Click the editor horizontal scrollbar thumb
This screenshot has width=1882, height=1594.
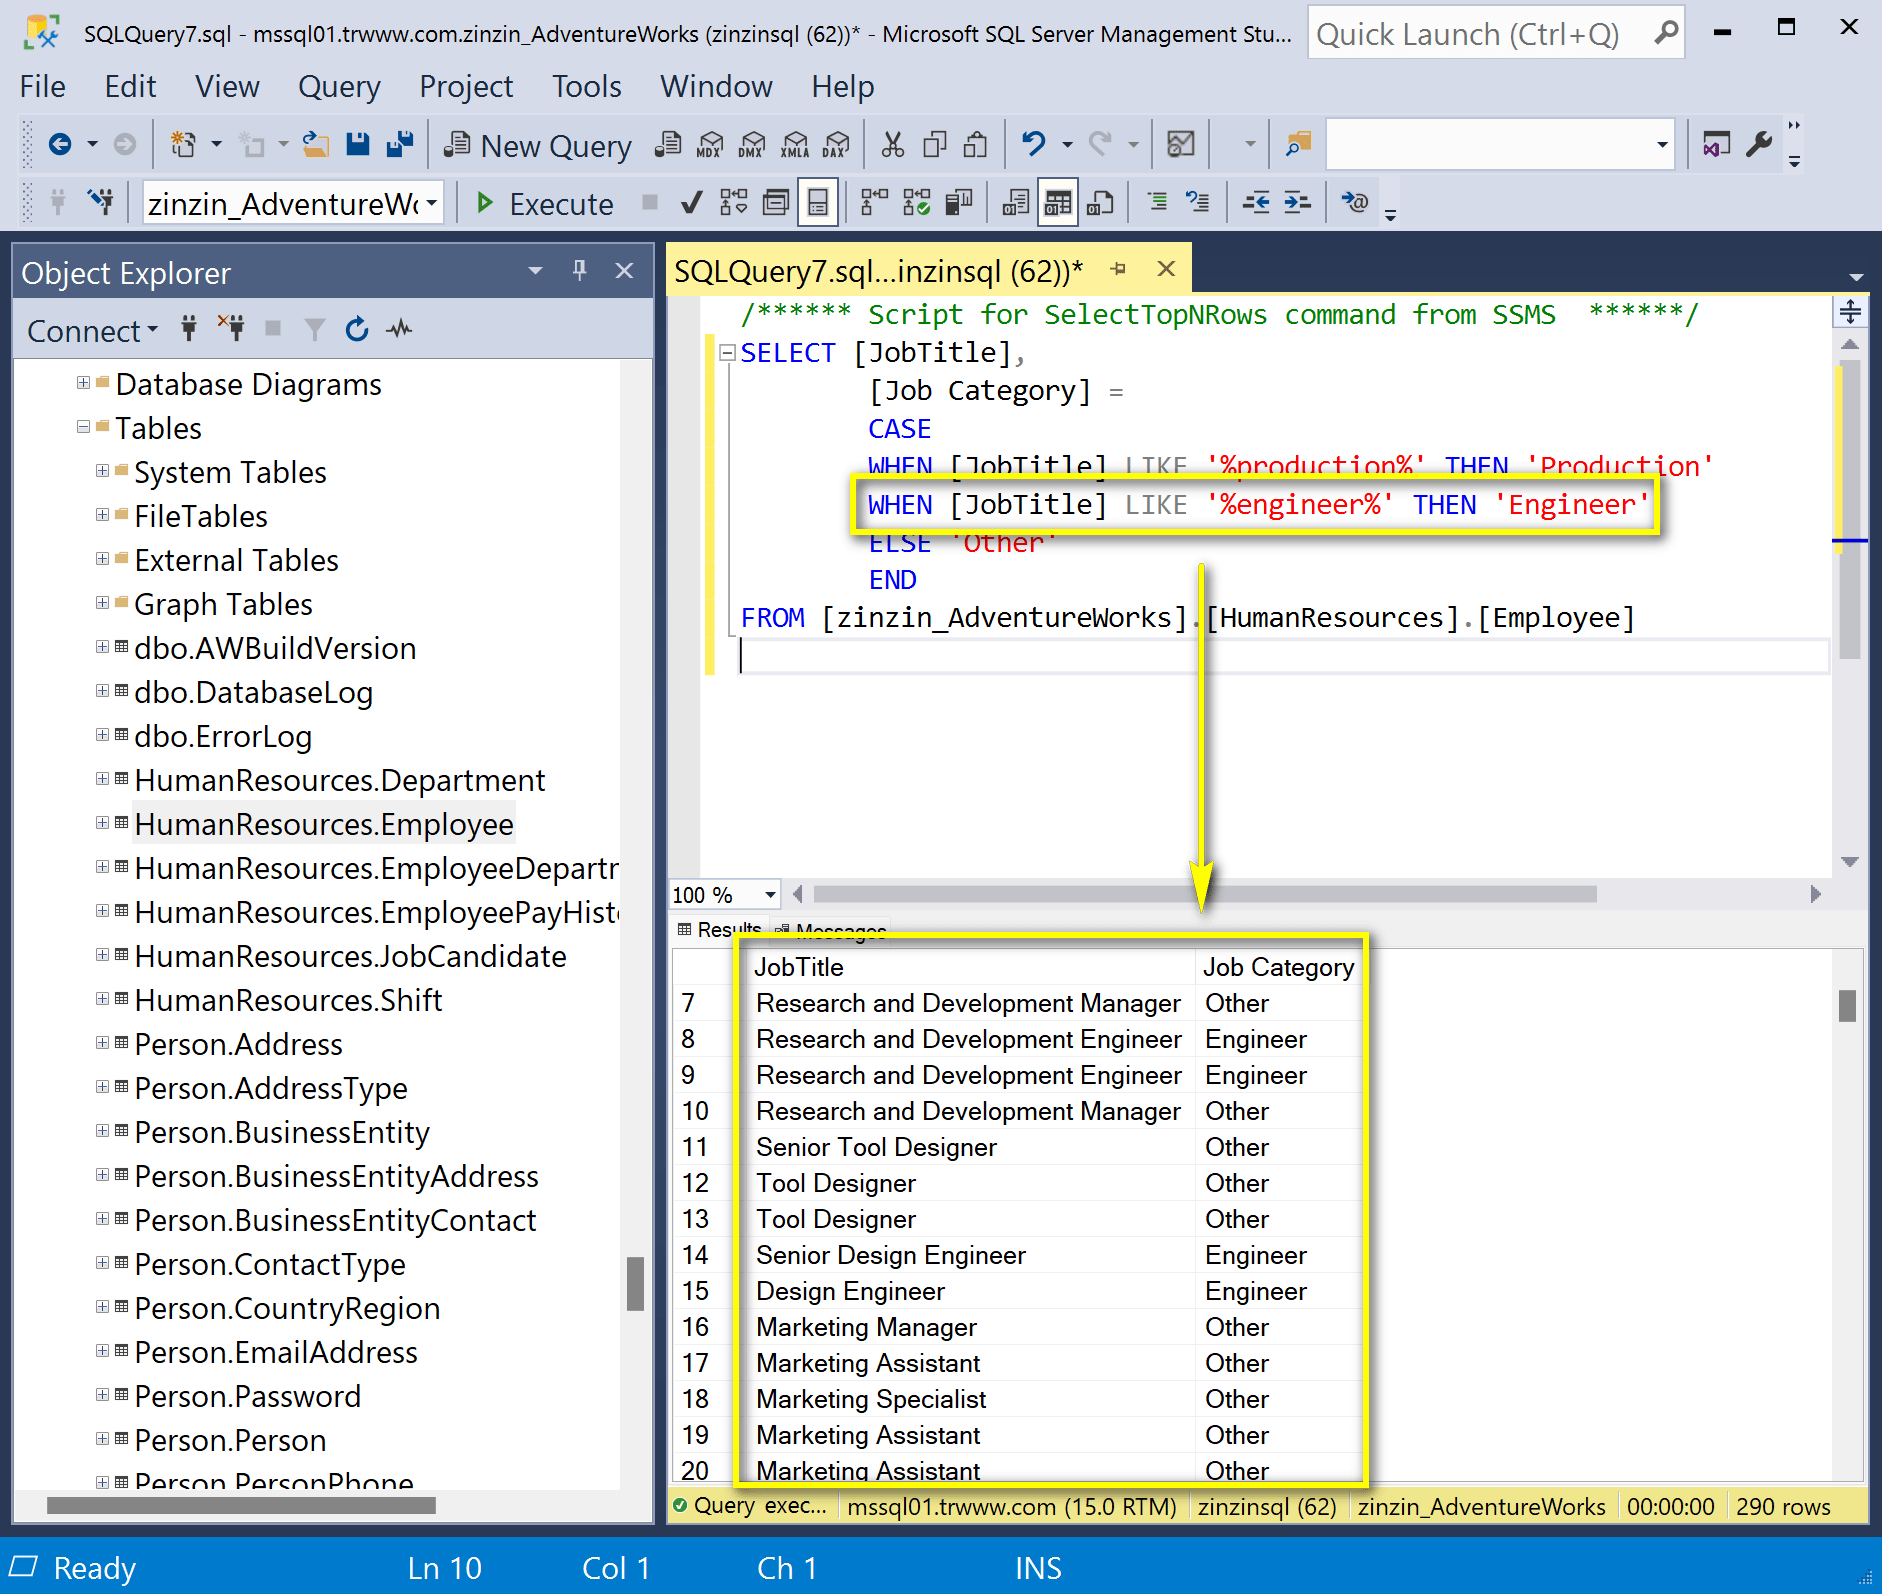click(1204, 894)
